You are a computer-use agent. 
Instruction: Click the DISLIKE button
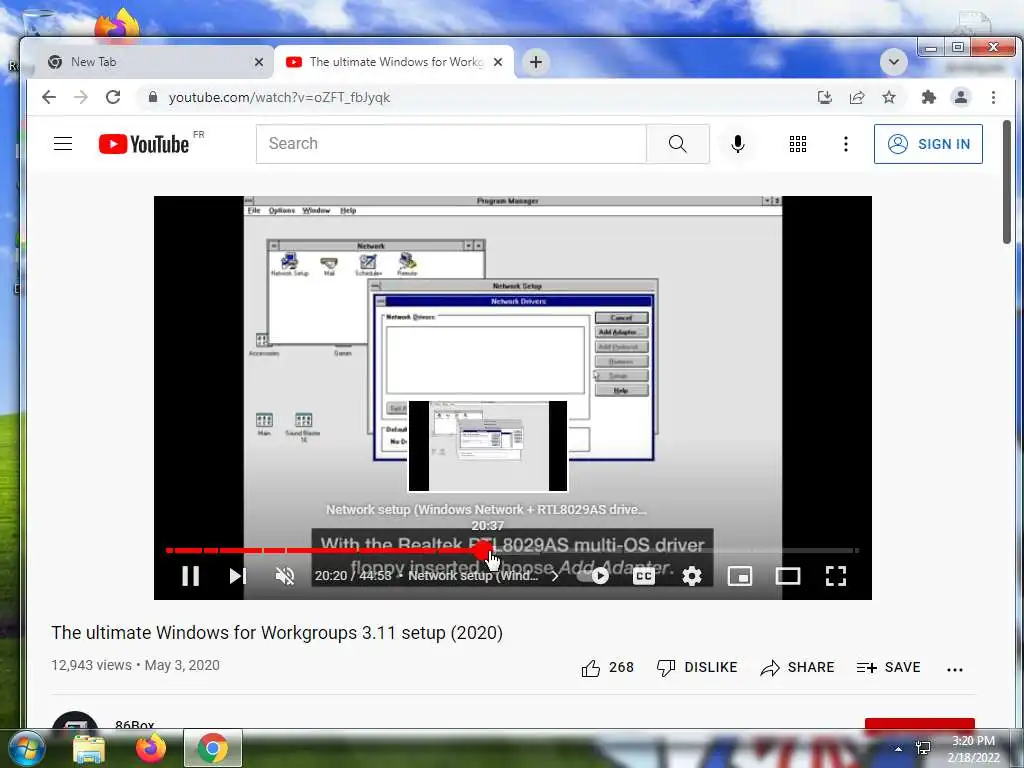(697, 667)
